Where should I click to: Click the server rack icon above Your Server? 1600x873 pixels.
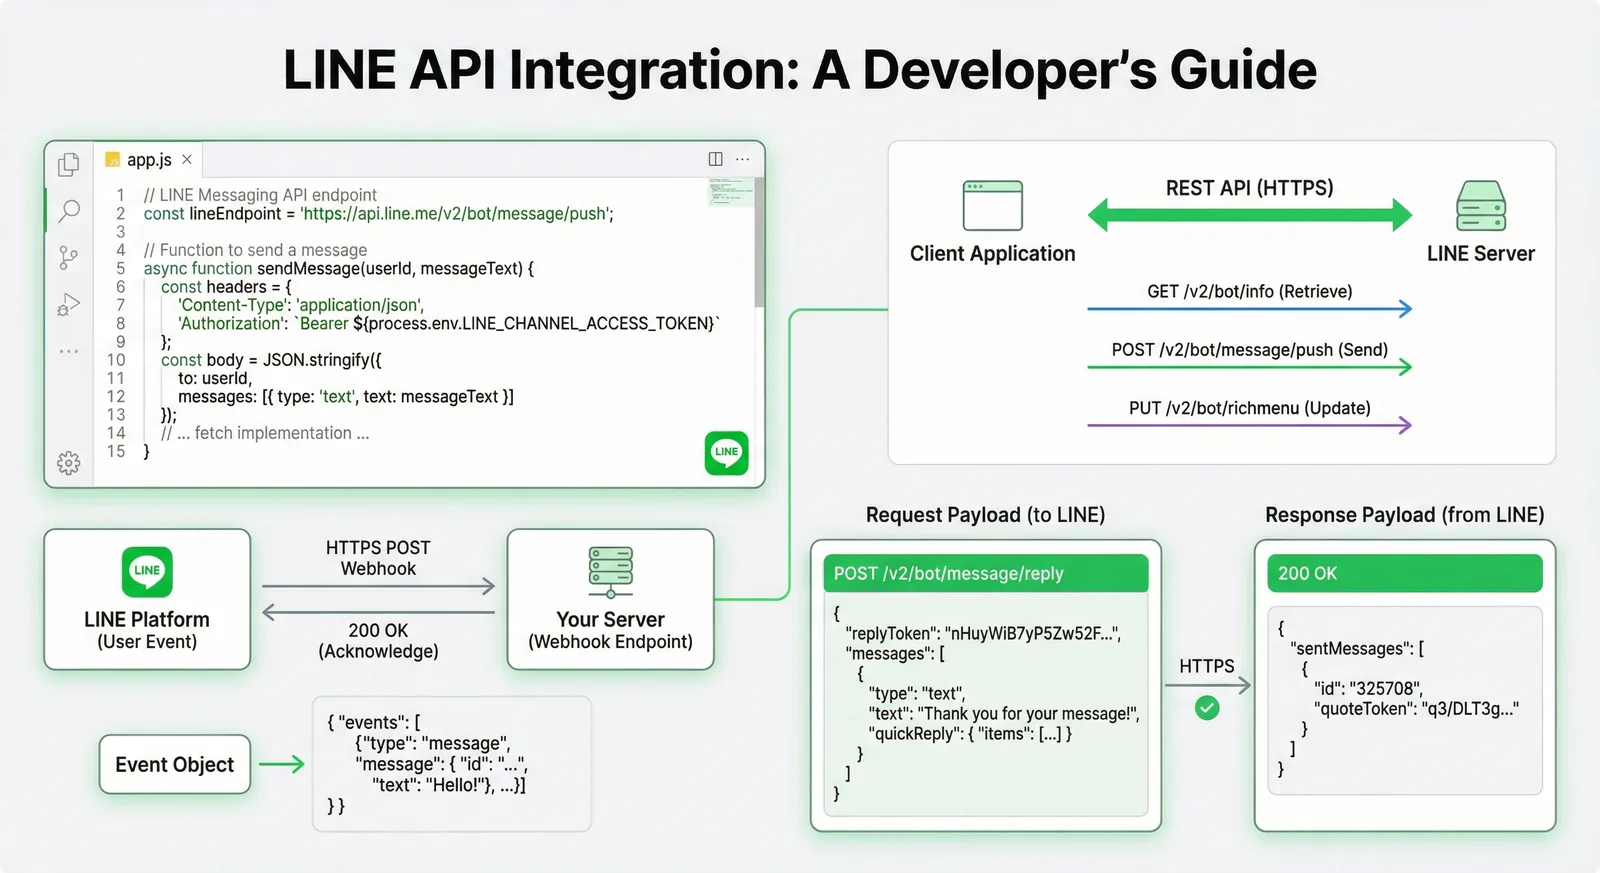[611, 572]
